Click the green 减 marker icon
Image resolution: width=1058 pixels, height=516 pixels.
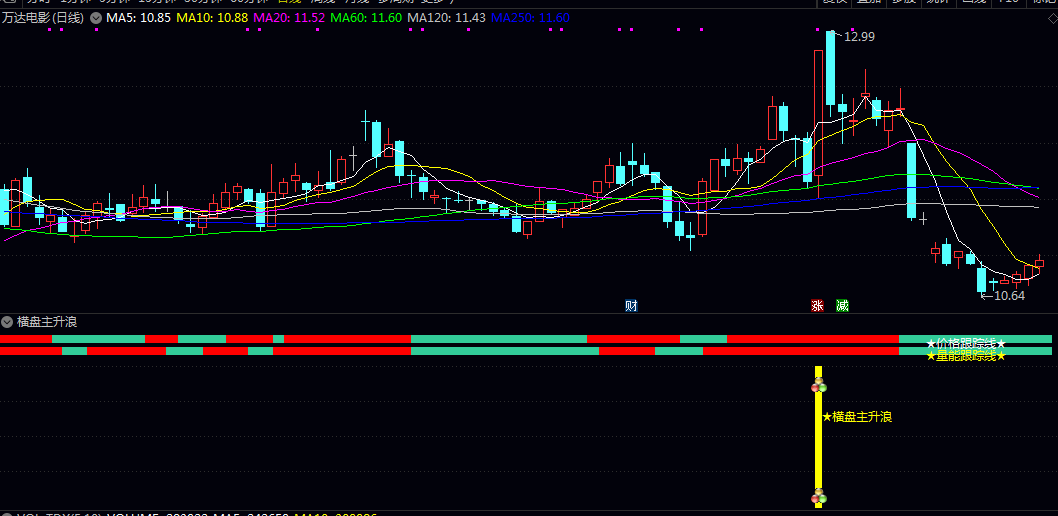842,306
